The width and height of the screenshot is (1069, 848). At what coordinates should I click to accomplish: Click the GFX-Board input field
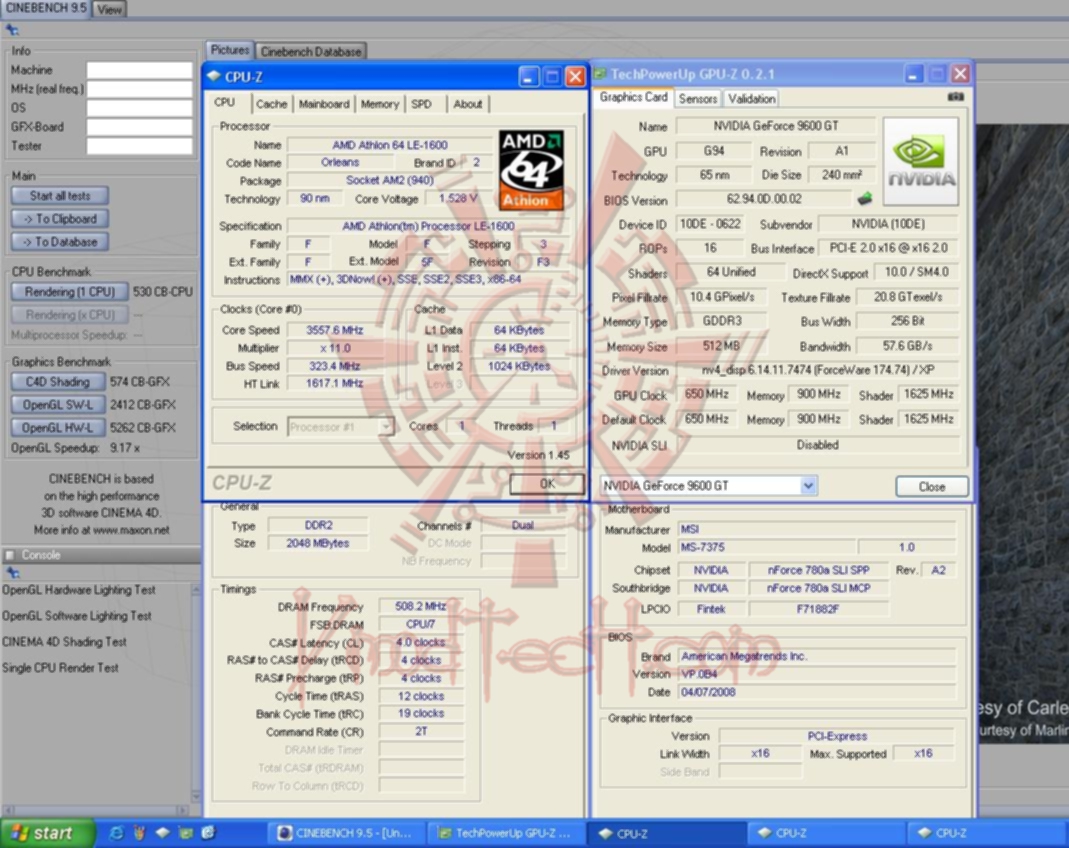(x=139, y=127)
